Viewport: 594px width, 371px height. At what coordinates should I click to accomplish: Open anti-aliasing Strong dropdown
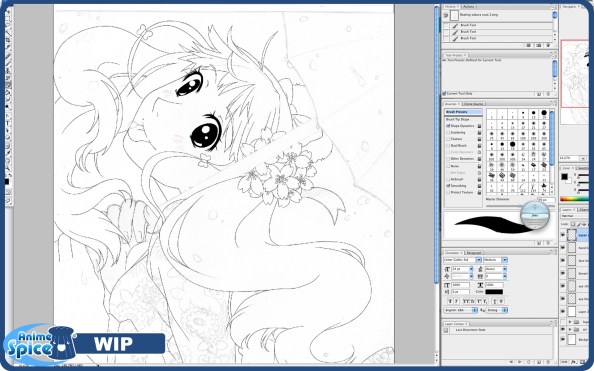tap(497, 310)
